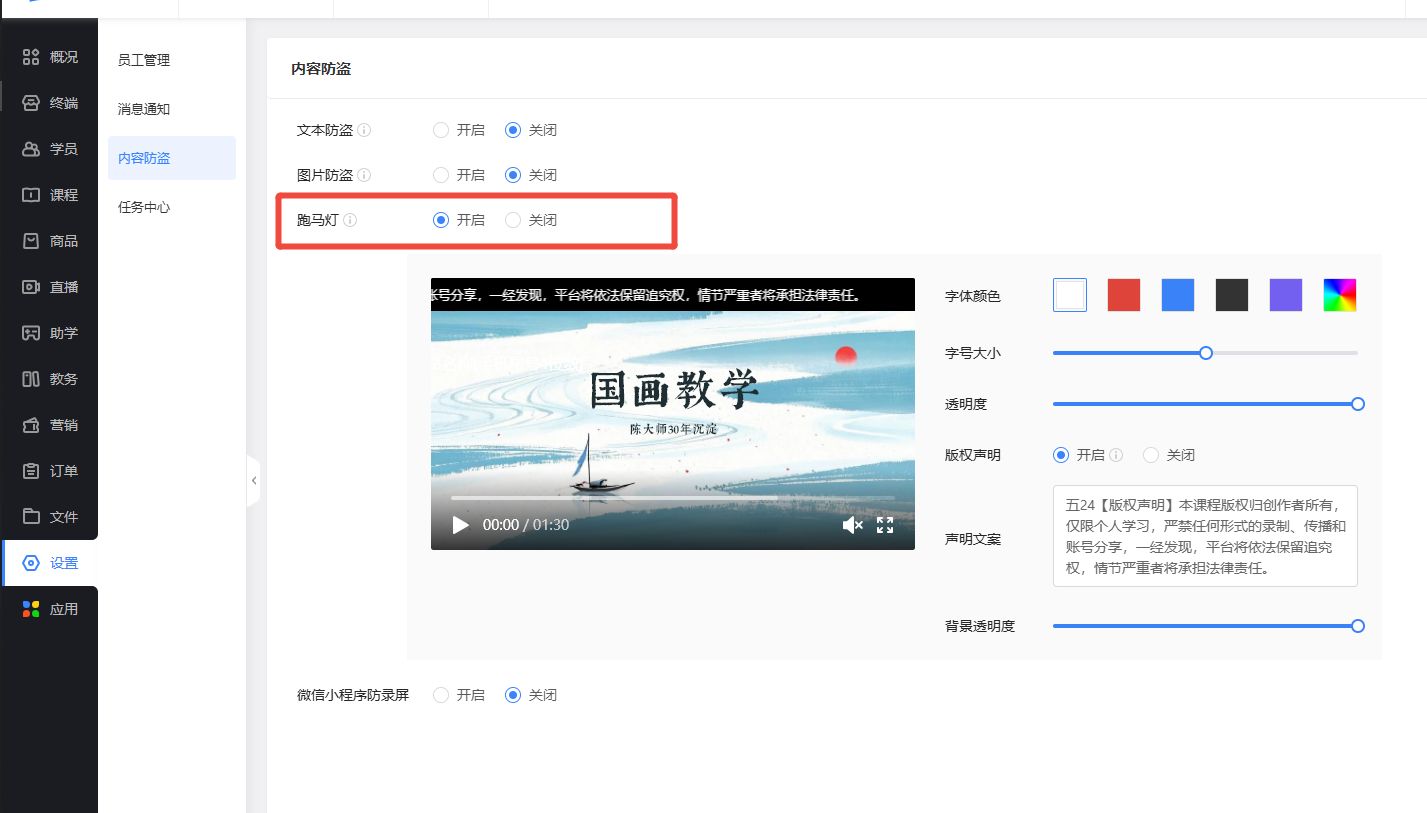The width and height of the screenshot is (1427, 813).
Task: Turn off 跑马灯 by selecting 关闭
Action: [x=513, y=220]
